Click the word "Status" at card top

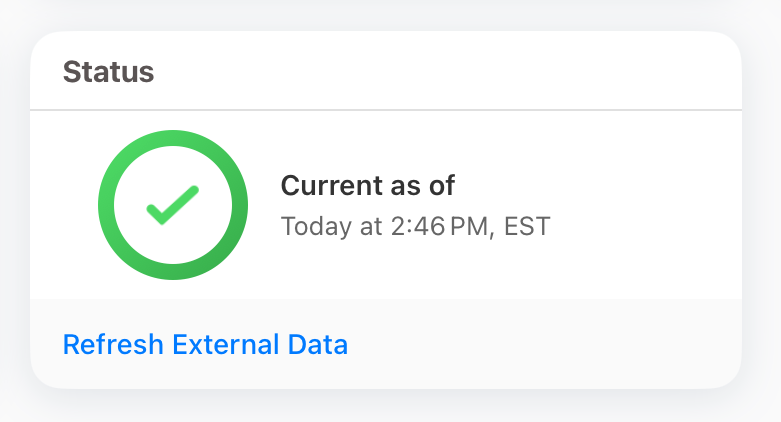108,72
